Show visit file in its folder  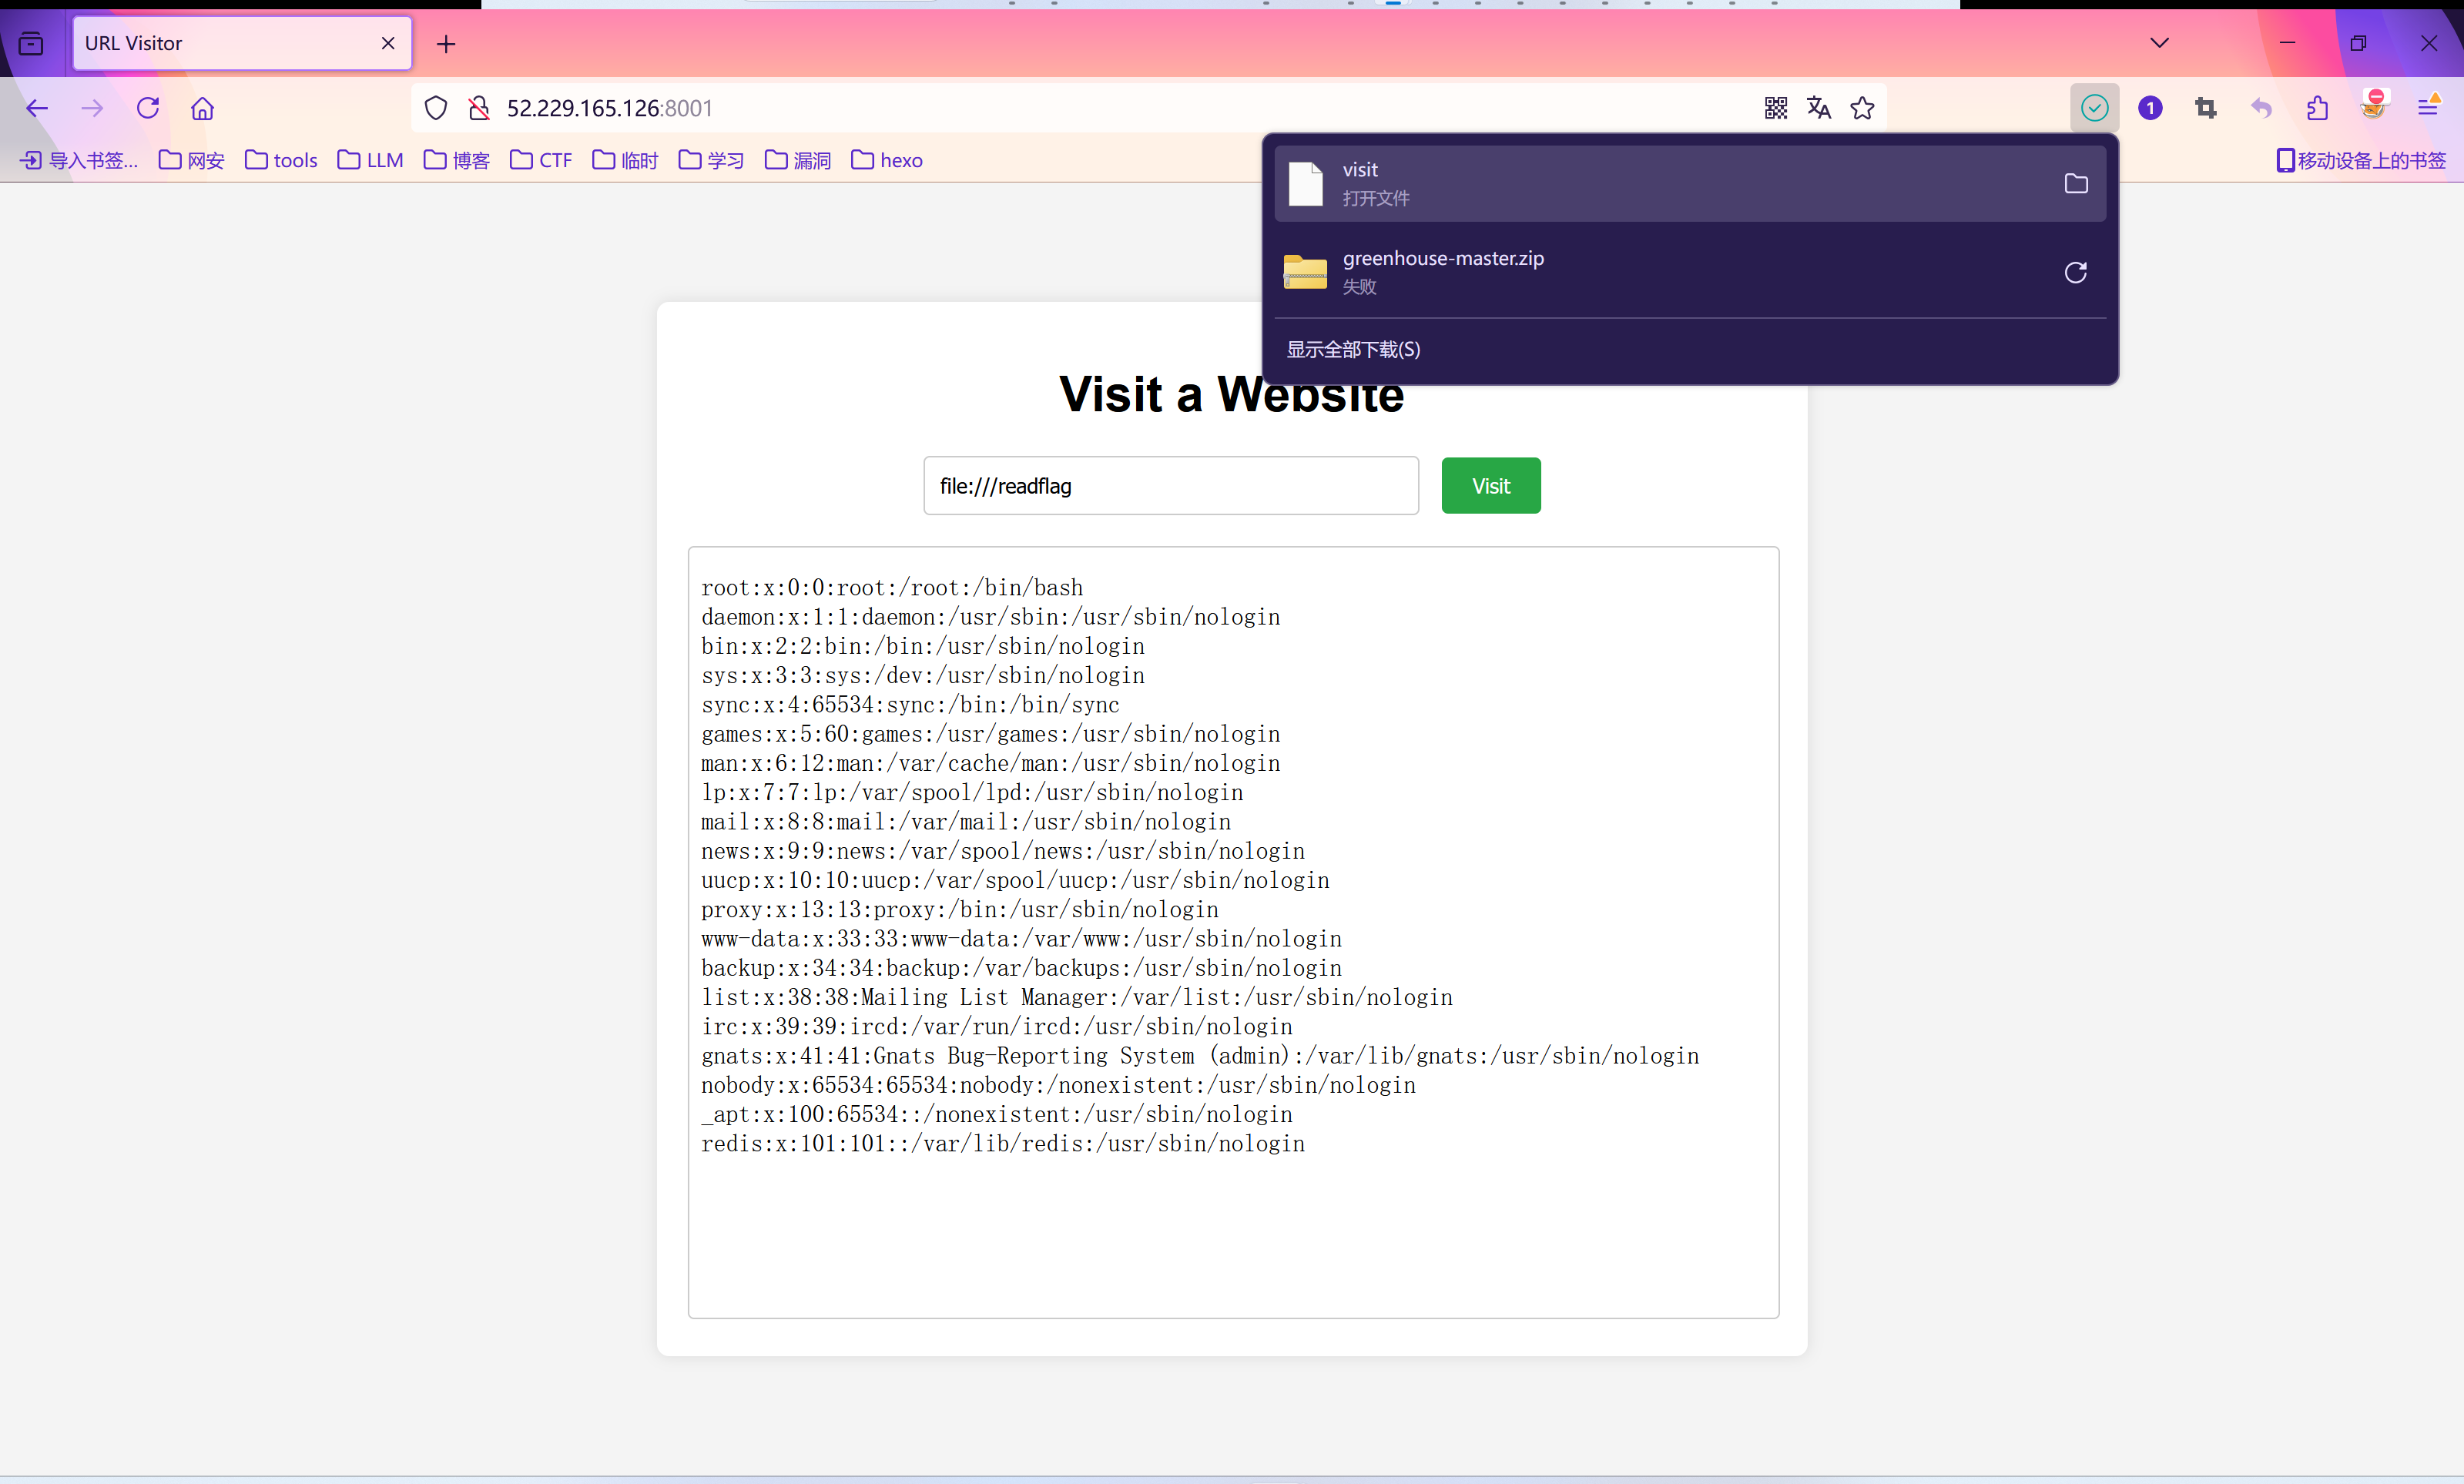(2076, 184)
